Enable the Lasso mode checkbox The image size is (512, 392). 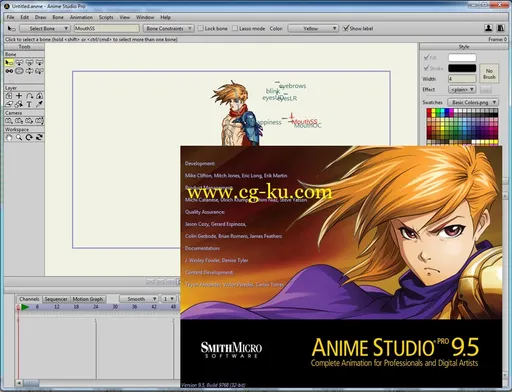click(x=235, y=28)
